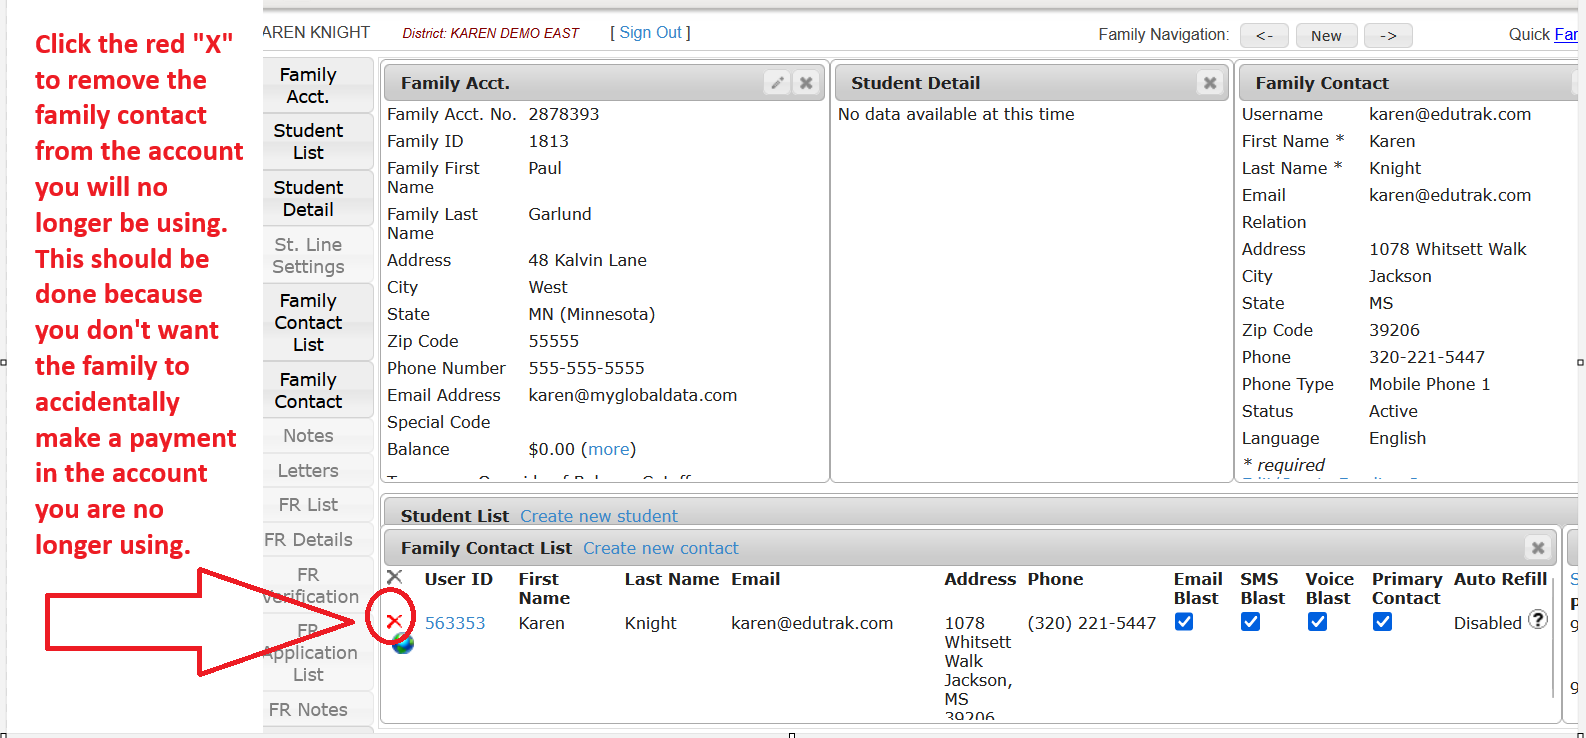The width and height of the screenshot is (1586, 738).
Task: Click the red X to remove Karen Knight
Action: (x=394, y=621)
